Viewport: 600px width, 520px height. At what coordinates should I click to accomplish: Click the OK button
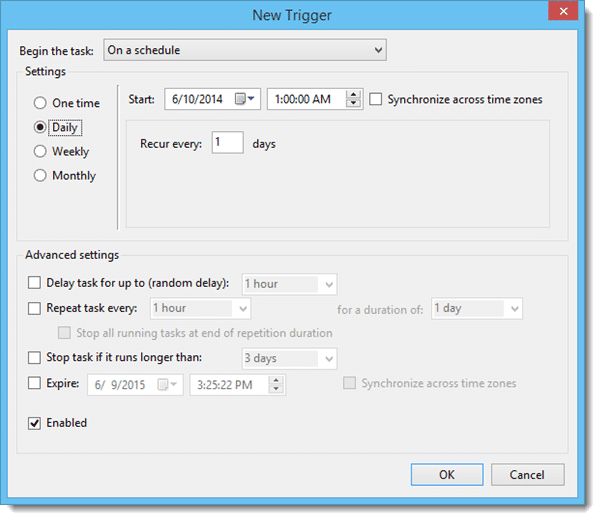tap(447, 474)
